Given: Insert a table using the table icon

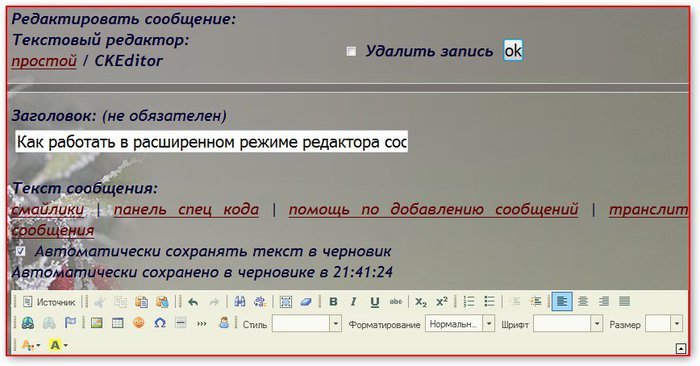Looking at the screenshot, I should coord(118,323).
